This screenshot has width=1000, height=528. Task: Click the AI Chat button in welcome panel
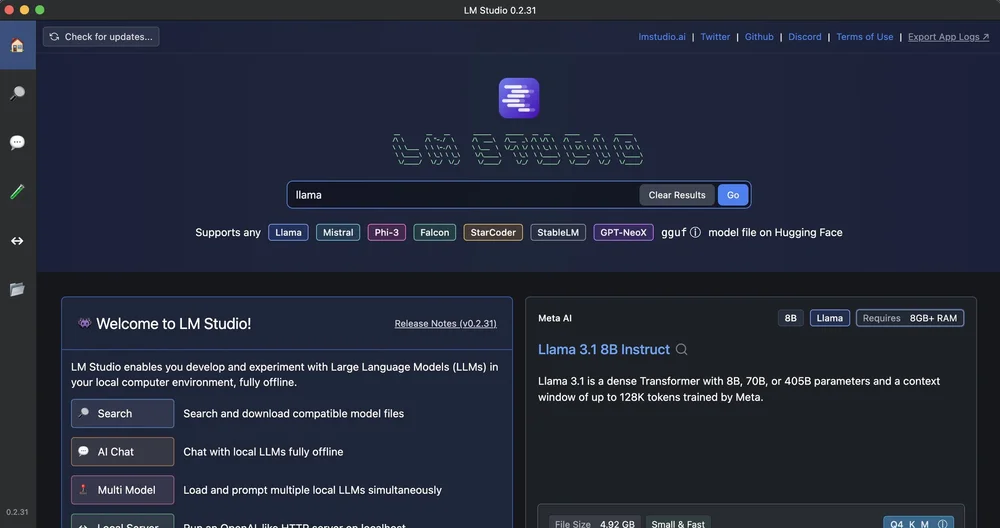tap(122, 451)
